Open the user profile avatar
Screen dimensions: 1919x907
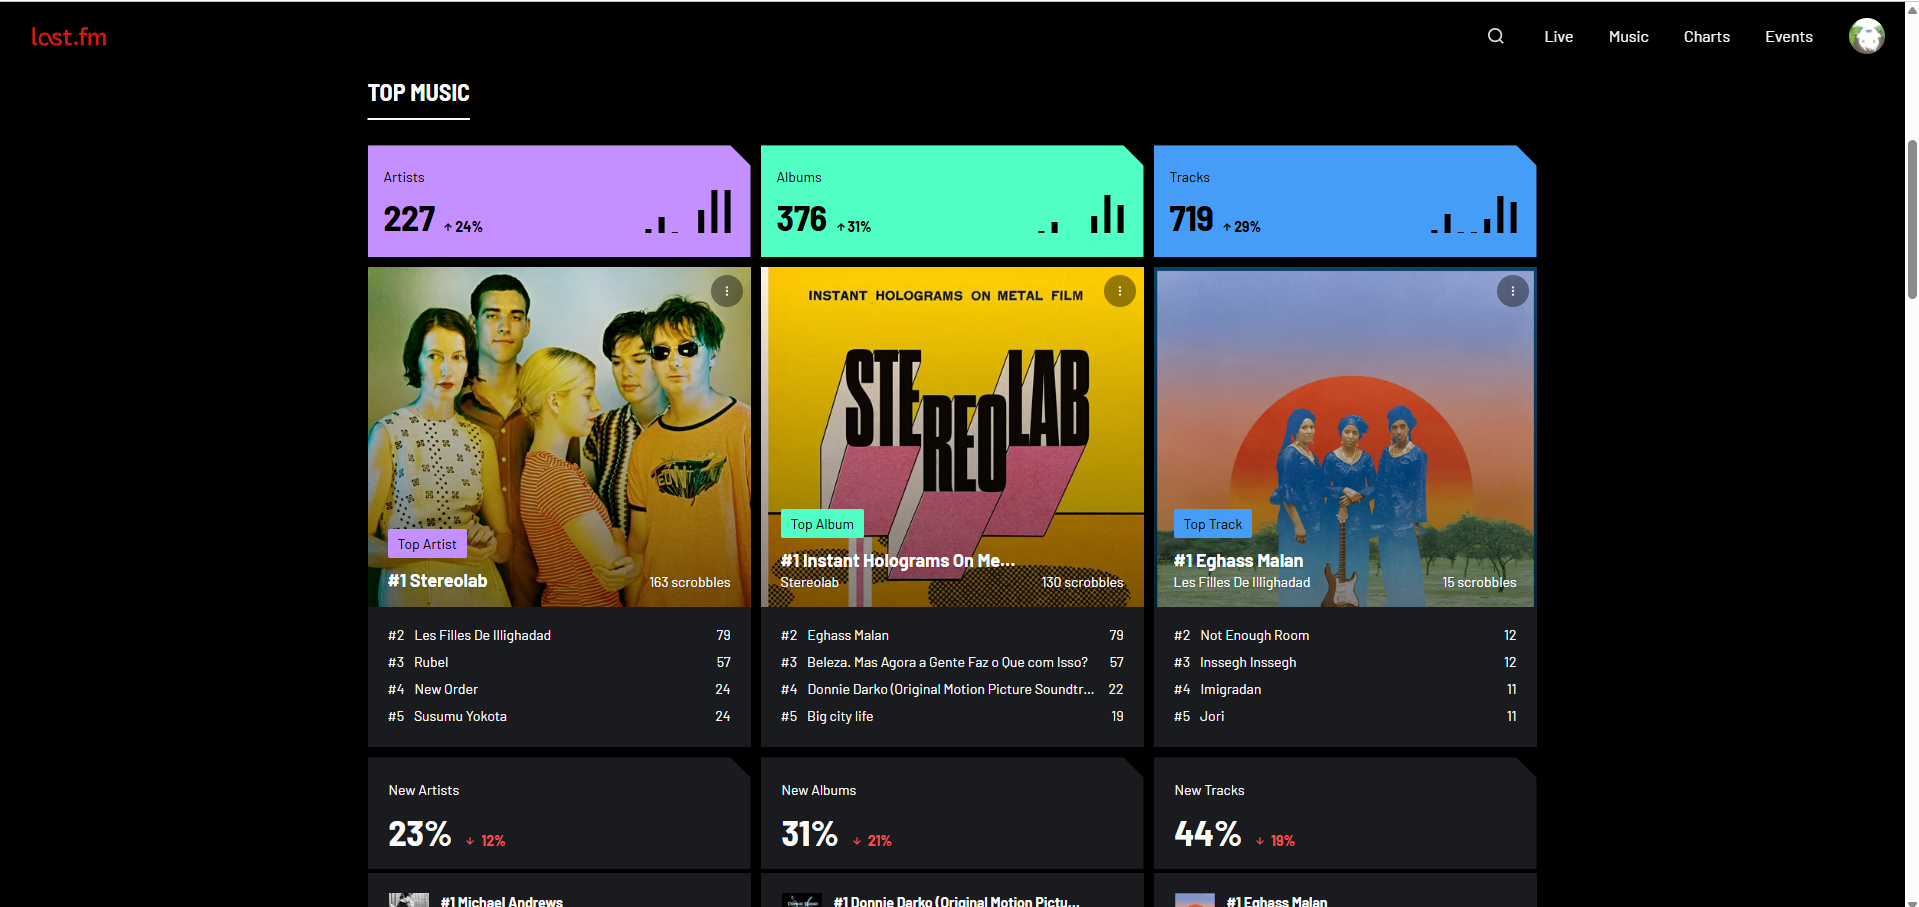[x=1866, y=36]
